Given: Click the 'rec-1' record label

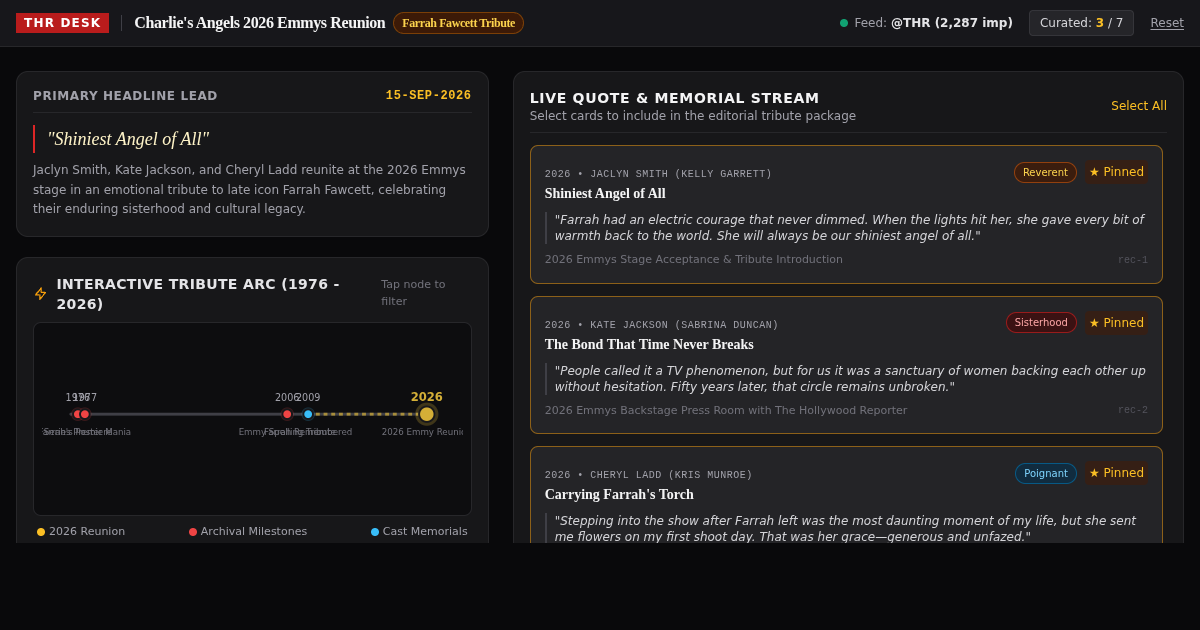Looking at the screenshot, I should coord(1133,260).
